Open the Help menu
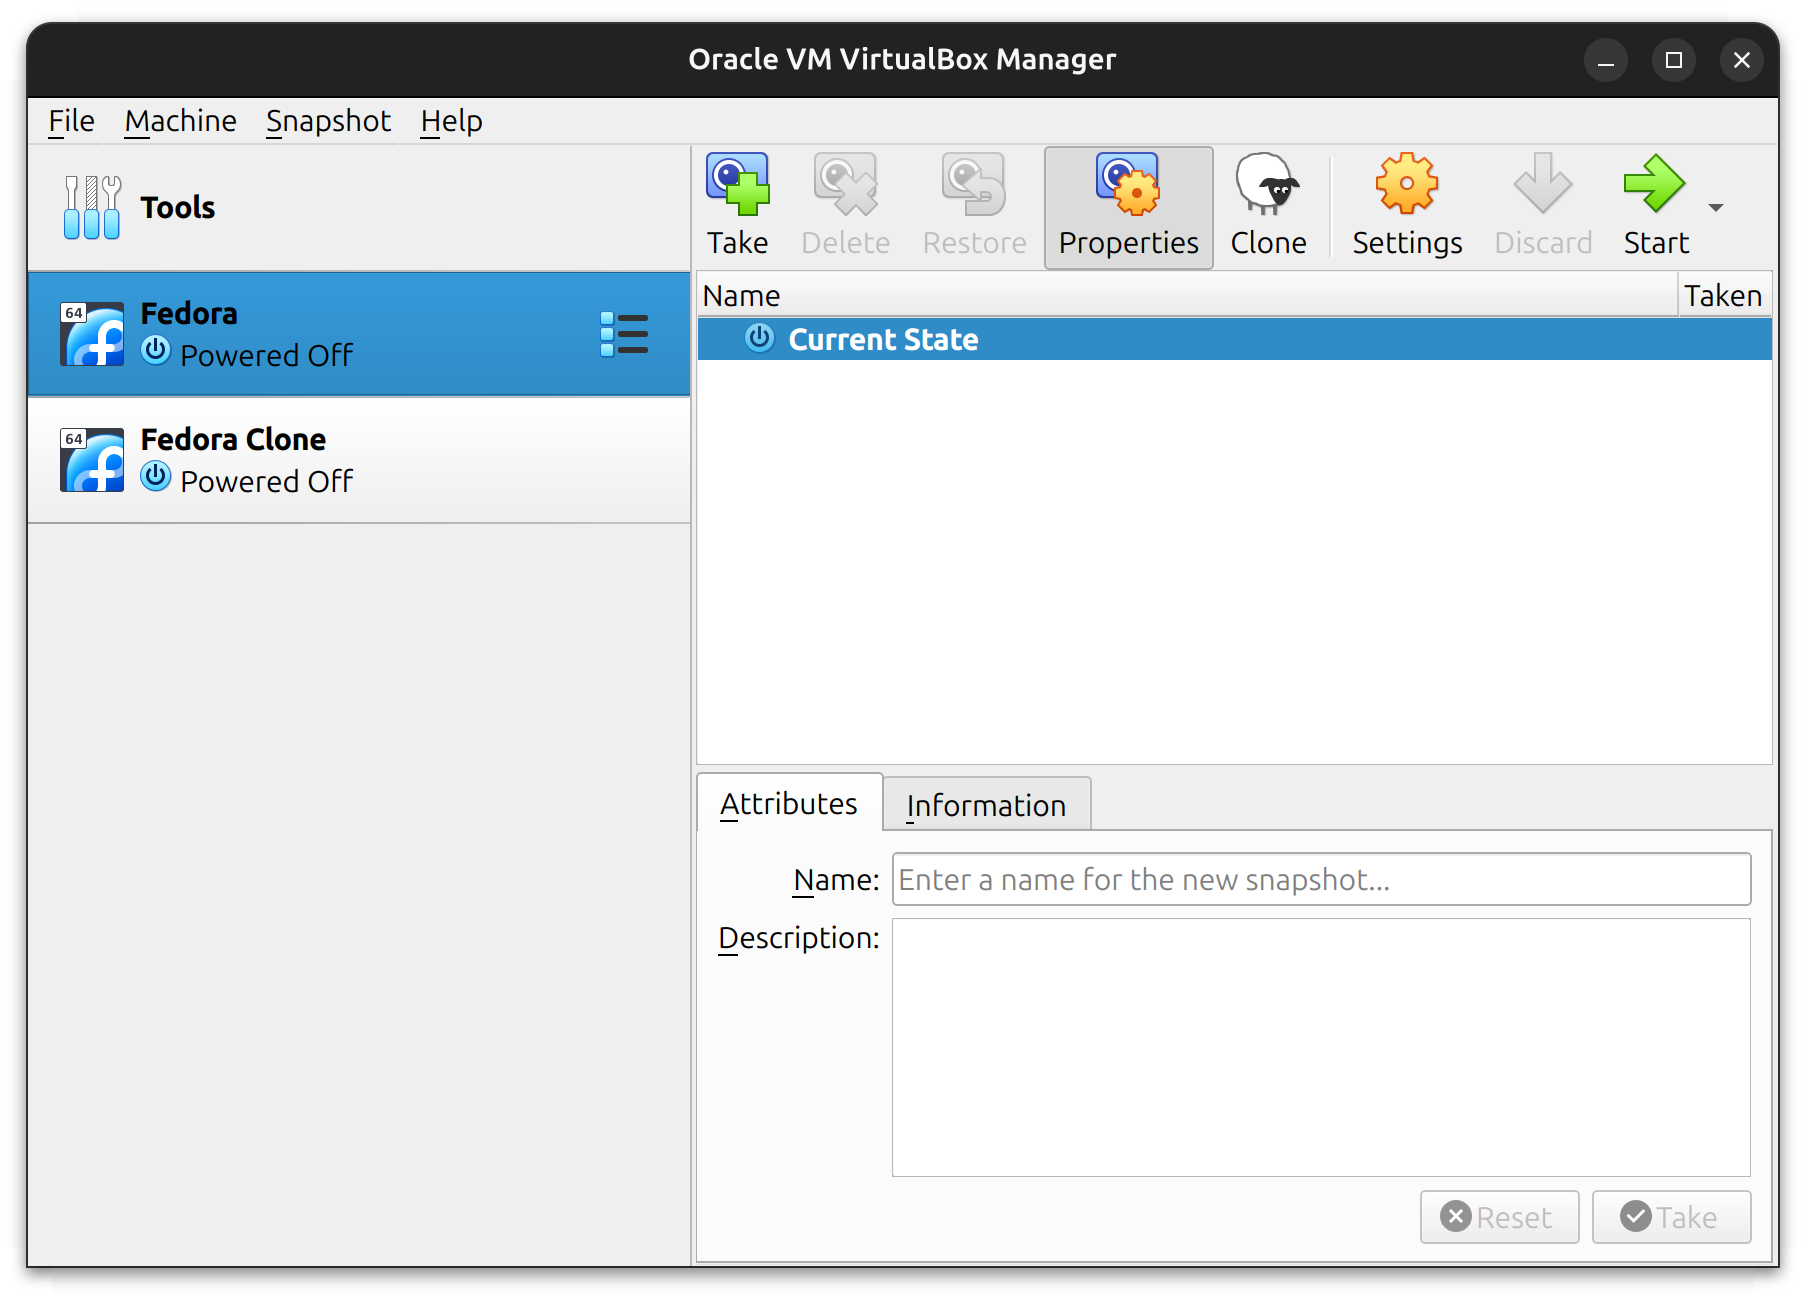Image resolution: width=1806 pixels, height=1300 pixels. coord(452,120)
